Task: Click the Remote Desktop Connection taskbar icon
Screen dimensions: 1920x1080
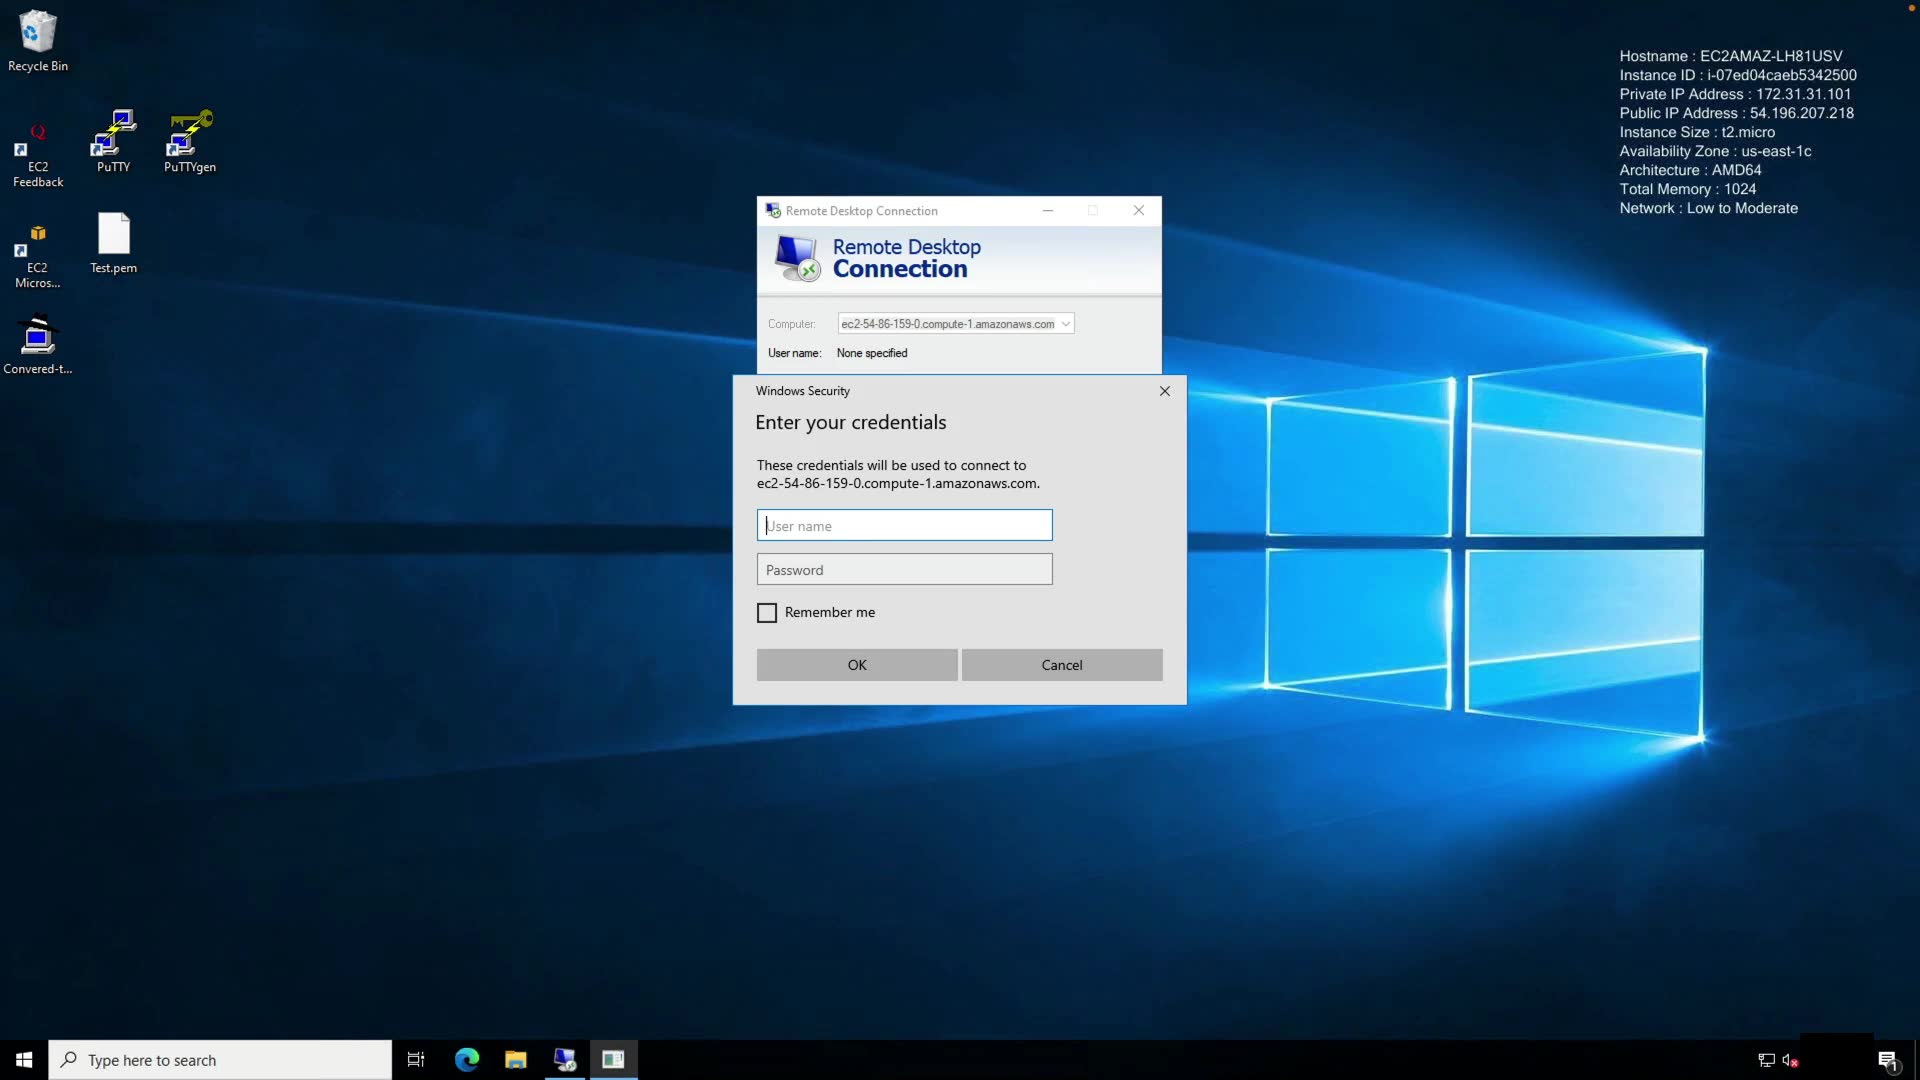Action: 564,1060
